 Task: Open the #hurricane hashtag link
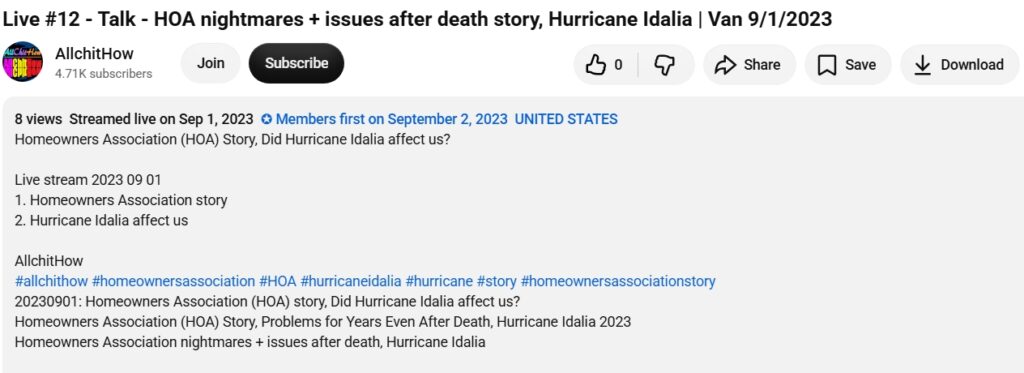click(x=439, y=282)
